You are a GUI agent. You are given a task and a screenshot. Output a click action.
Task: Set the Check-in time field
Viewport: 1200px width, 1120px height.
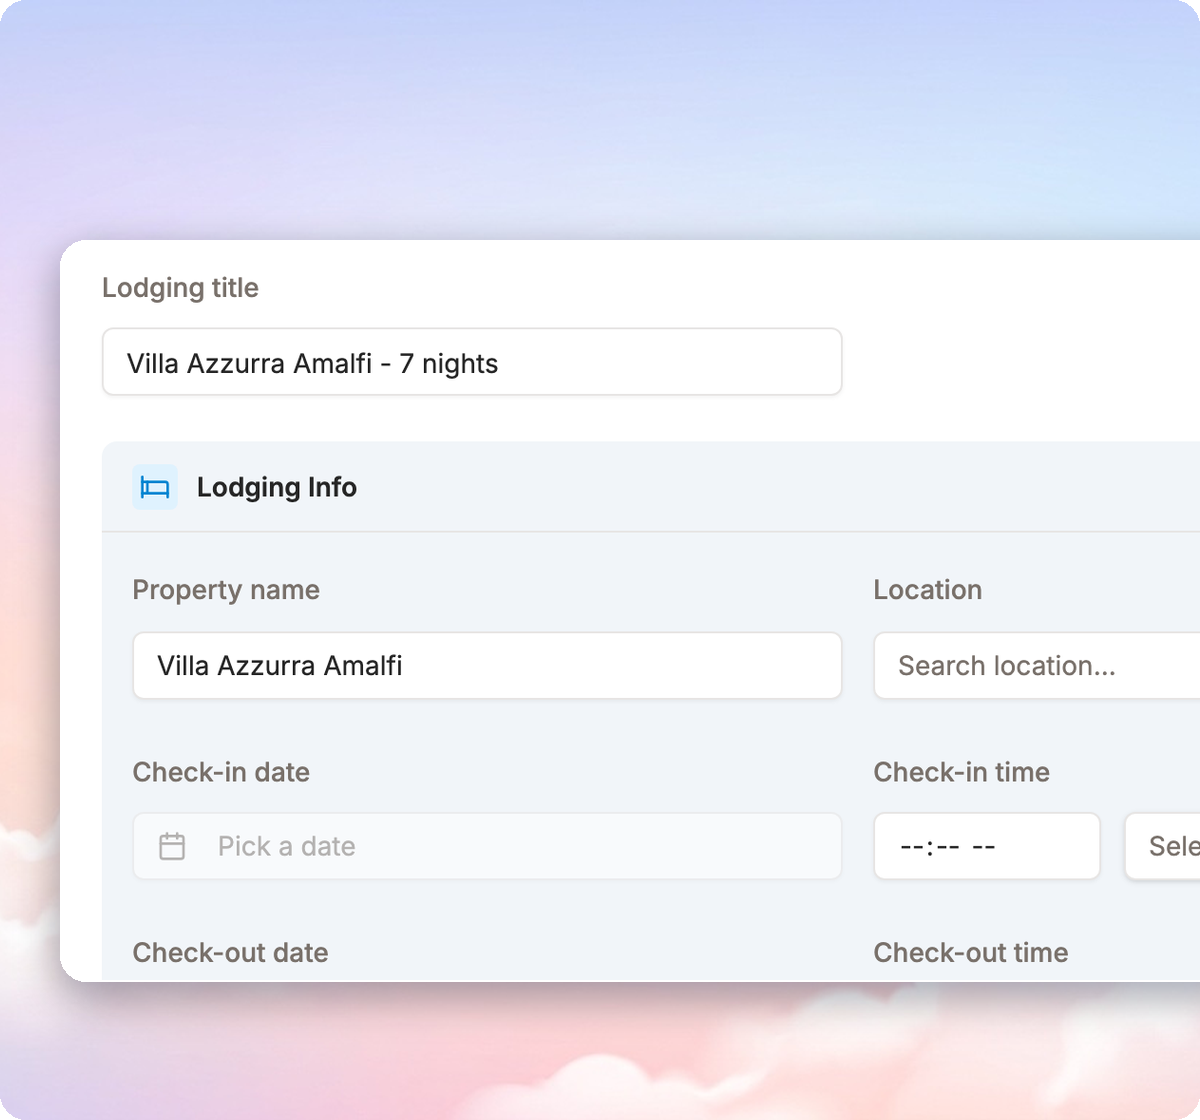(x=987, y=846)
